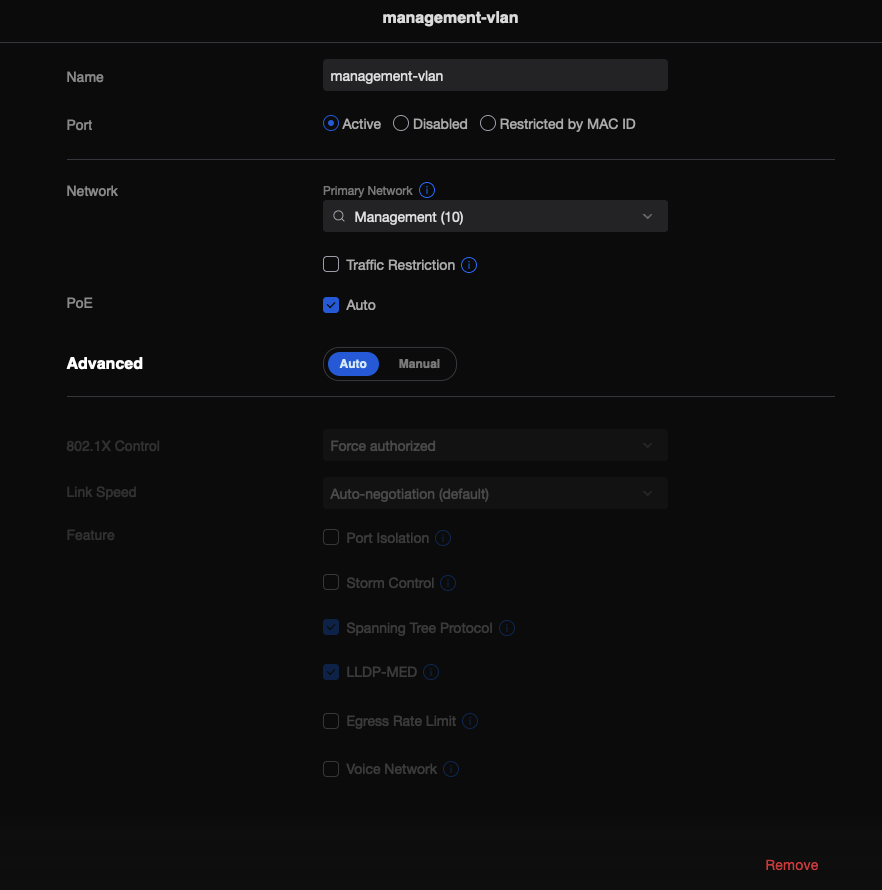Viewport: 882px width, 890px height.
Task: Click the Storm Control info icon
Action: coord(447,583)
